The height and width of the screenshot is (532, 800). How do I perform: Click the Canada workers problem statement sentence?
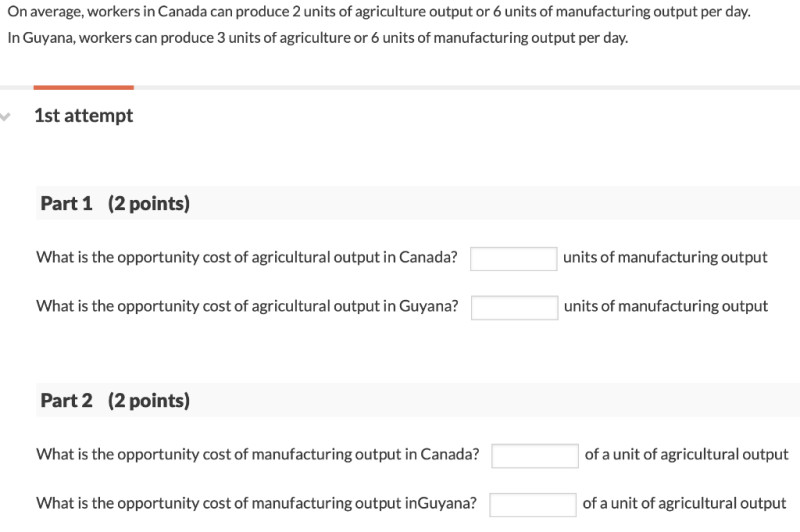coord(379,11)
